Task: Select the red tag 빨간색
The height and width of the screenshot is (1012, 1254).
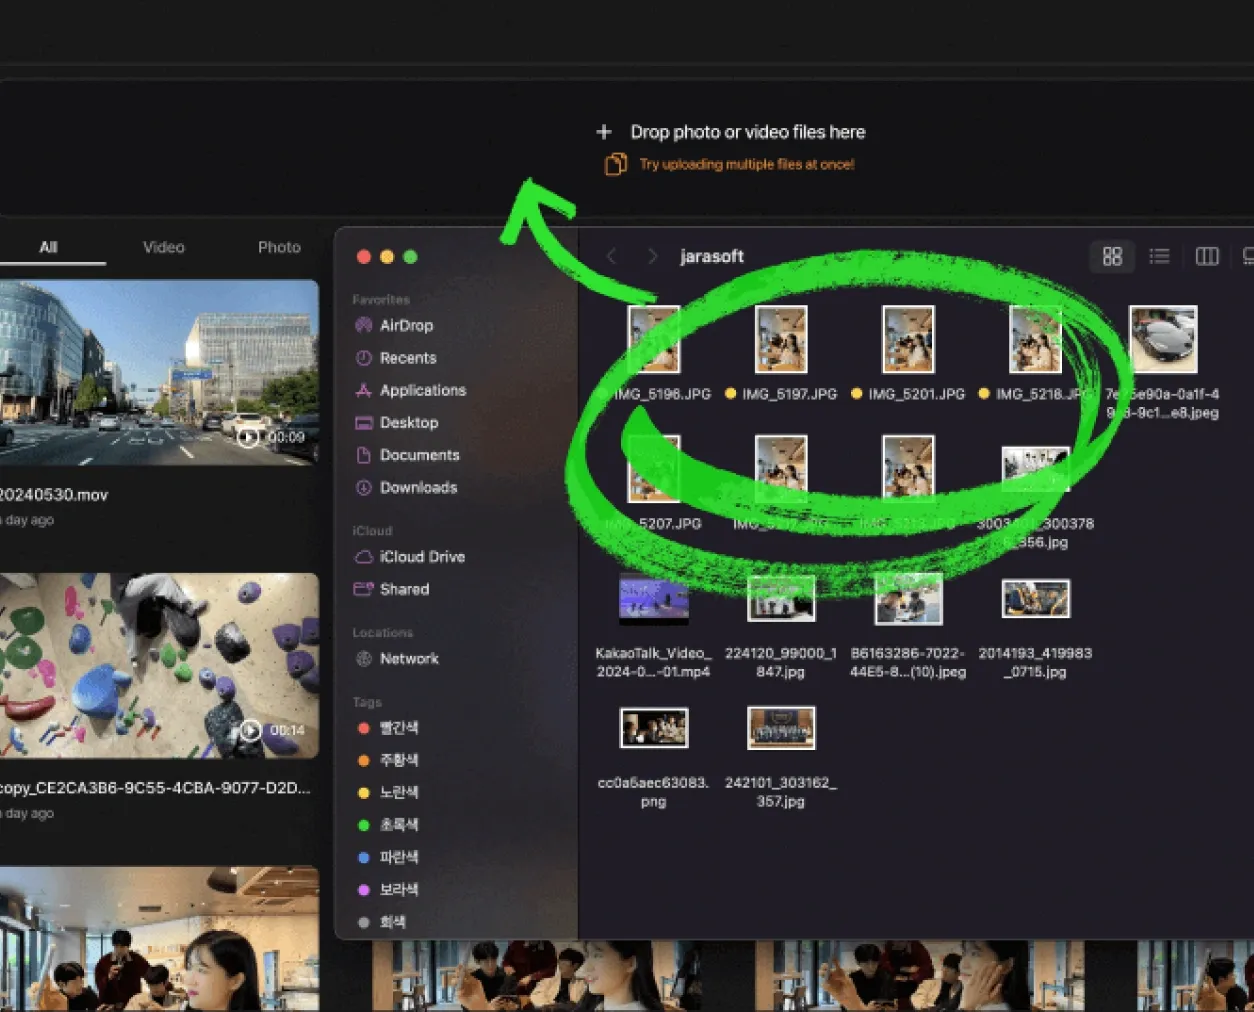Action: coord(398,727)
